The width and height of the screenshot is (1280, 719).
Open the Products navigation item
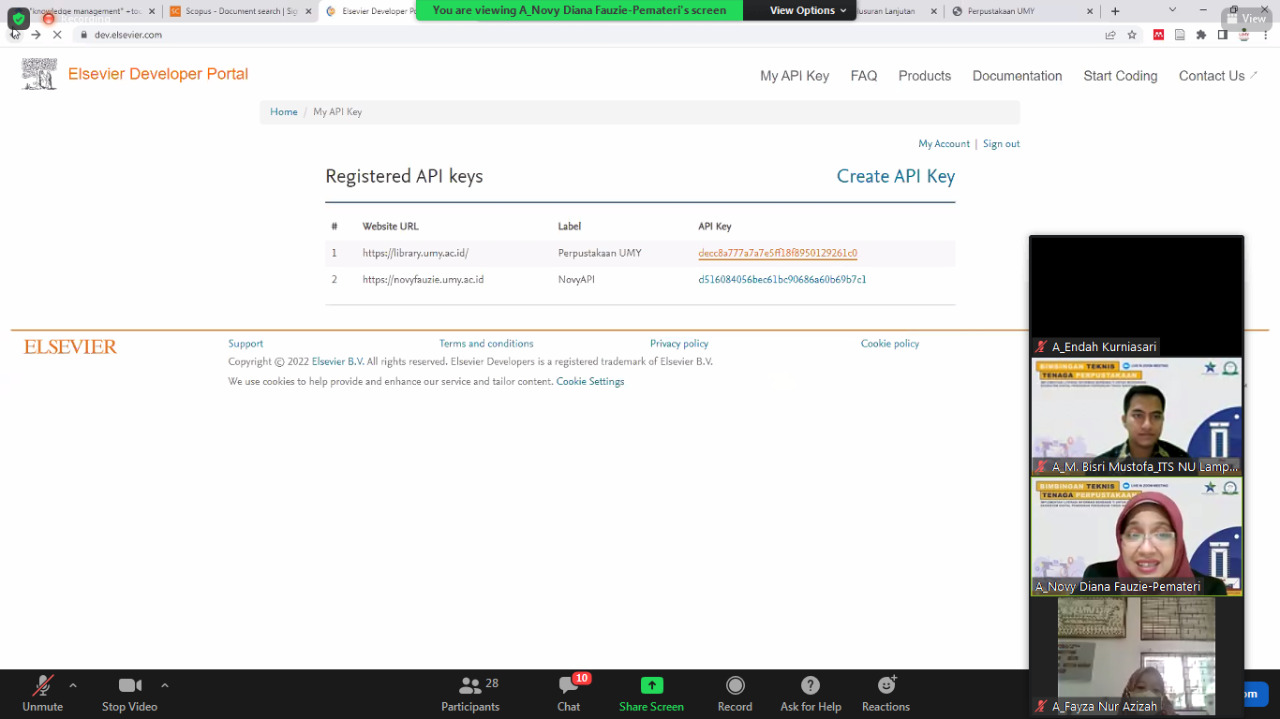(x=924, y=76)
